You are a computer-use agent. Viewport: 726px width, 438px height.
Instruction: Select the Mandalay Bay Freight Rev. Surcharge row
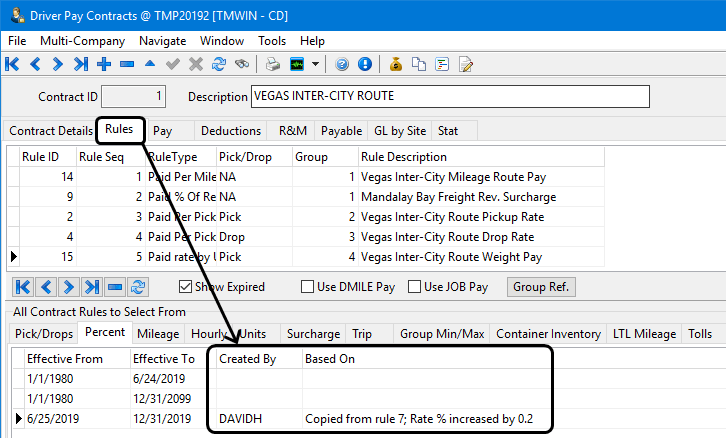coord(459,197)
